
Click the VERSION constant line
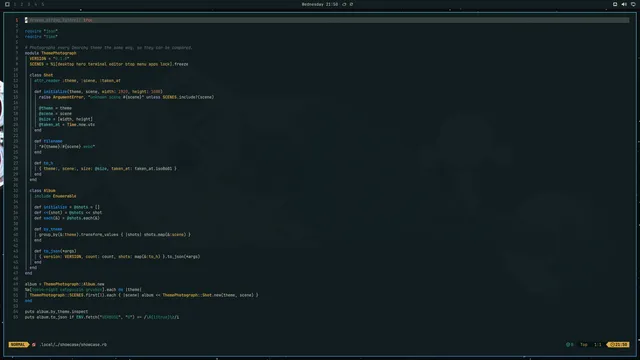[x=49, y=58]
